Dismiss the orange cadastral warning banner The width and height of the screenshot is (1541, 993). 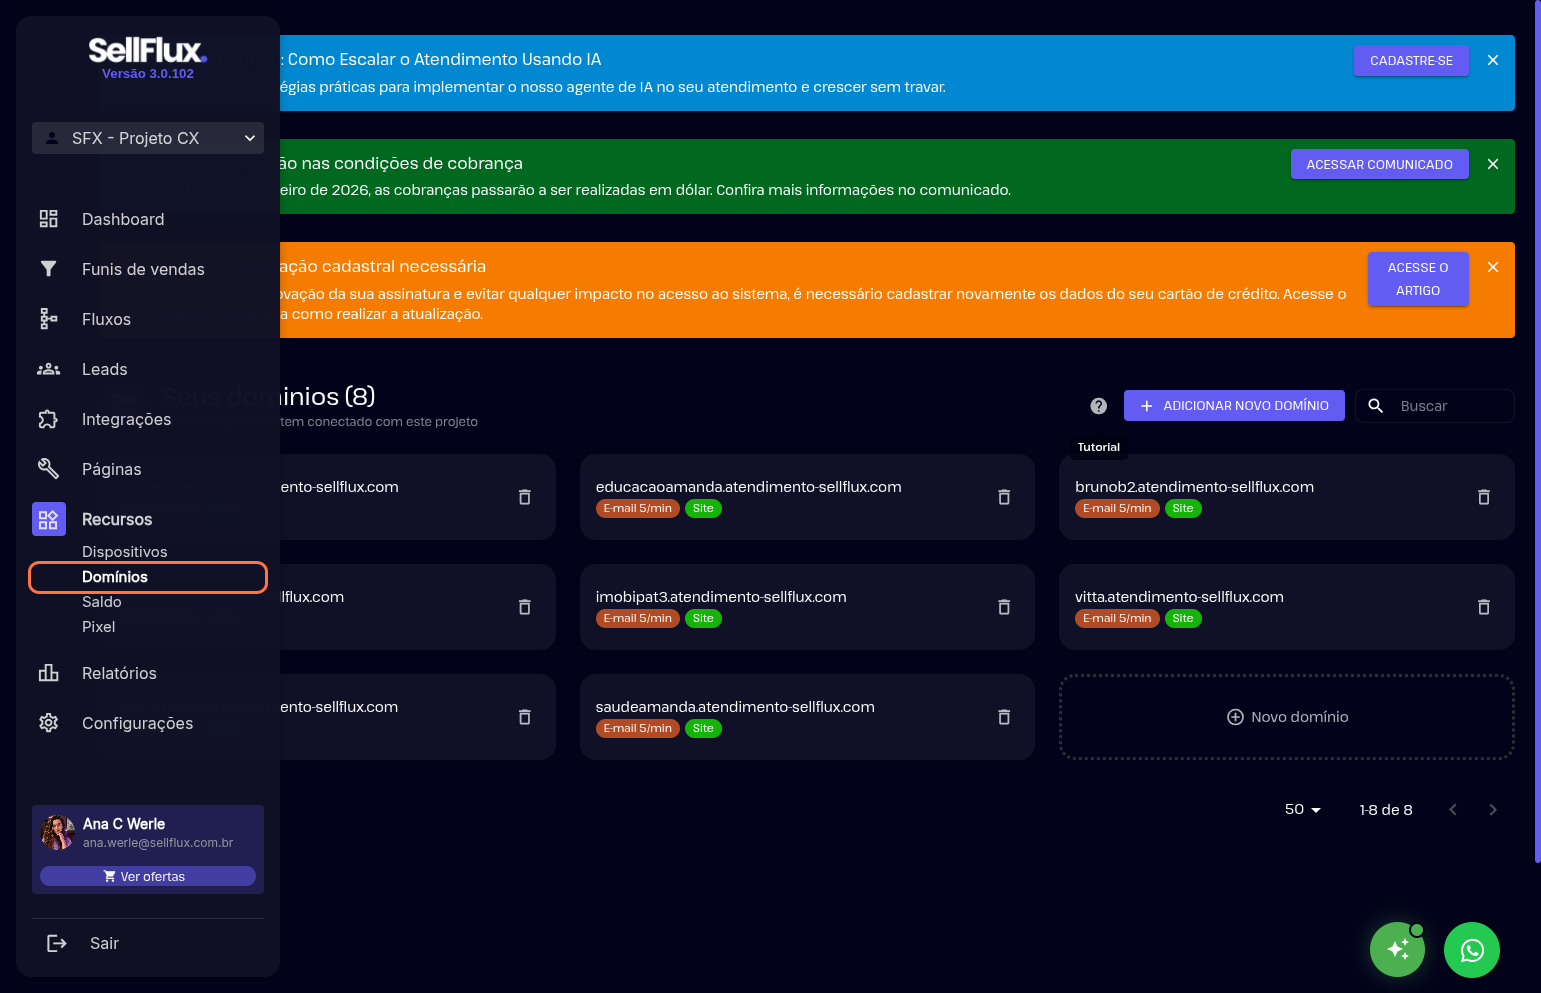1492,267
